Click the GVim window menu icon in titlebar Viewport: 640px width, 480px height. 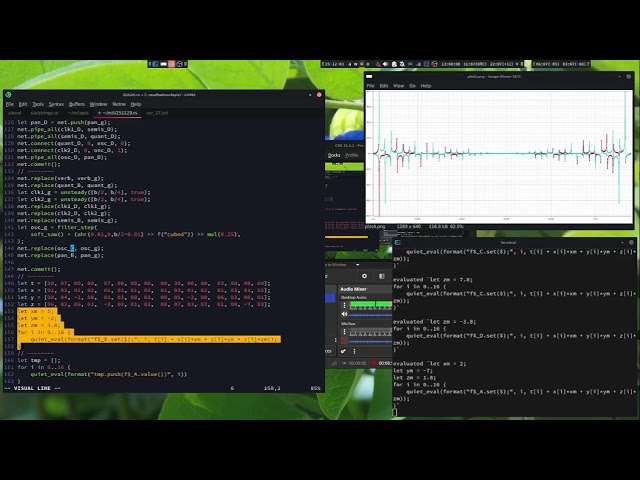click(8, 95)
